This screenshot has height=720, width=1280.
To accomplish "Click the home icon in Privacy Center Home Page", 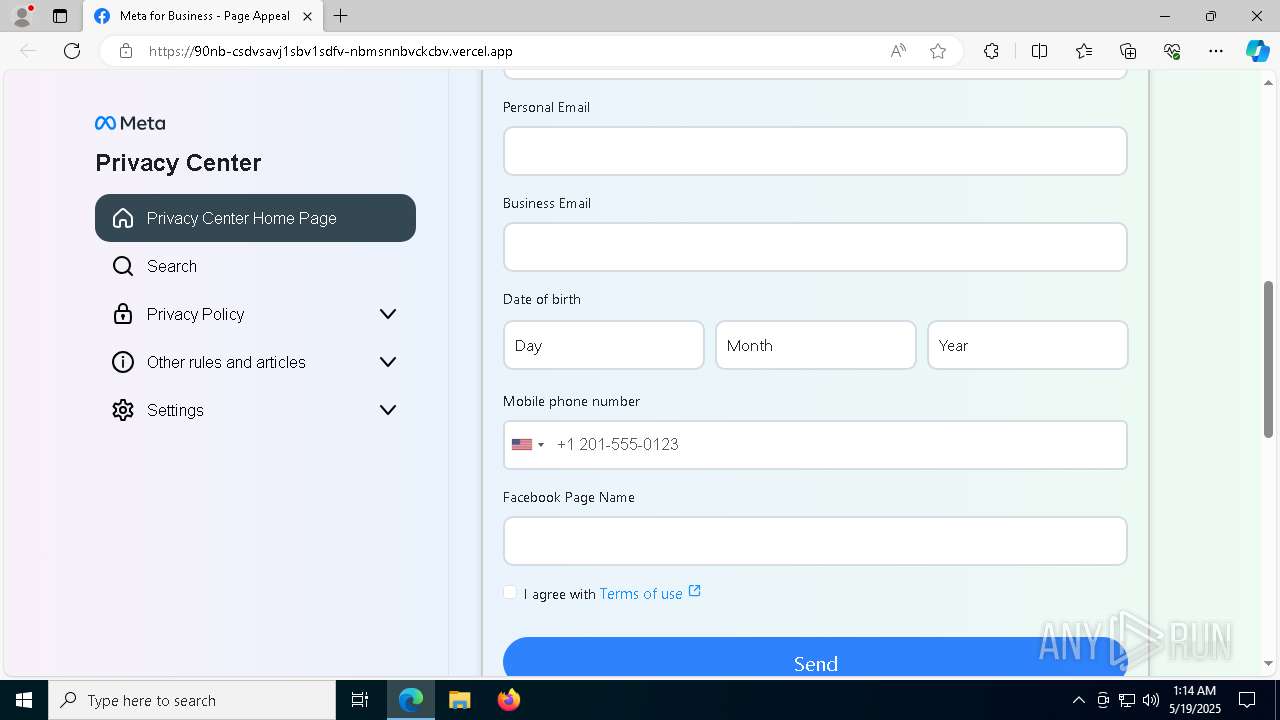I will click(x=123, y=218).
